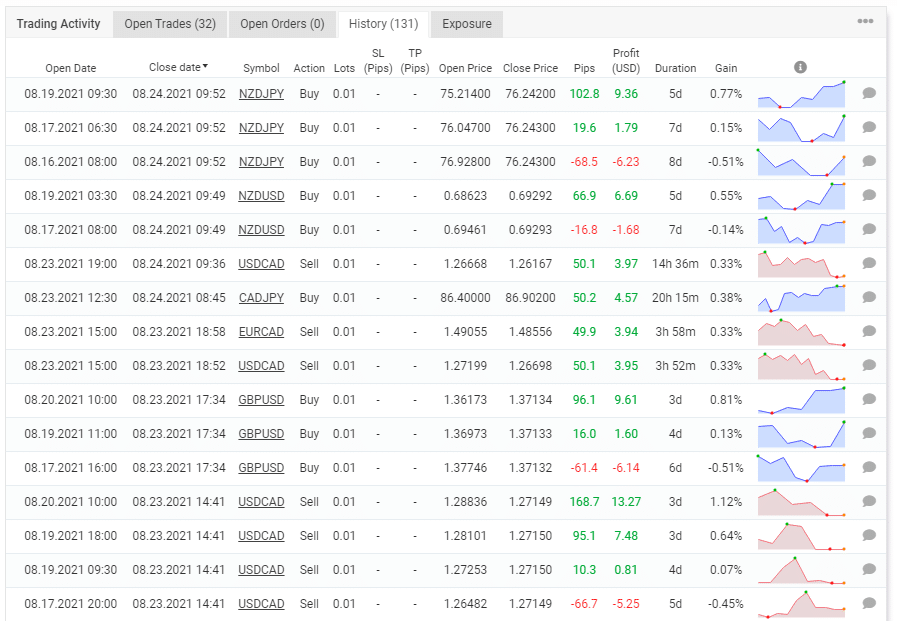Switch to the Open Trades (32) tab
The height and width of the screenshot is (621, 897).
[x=170, y=23]
